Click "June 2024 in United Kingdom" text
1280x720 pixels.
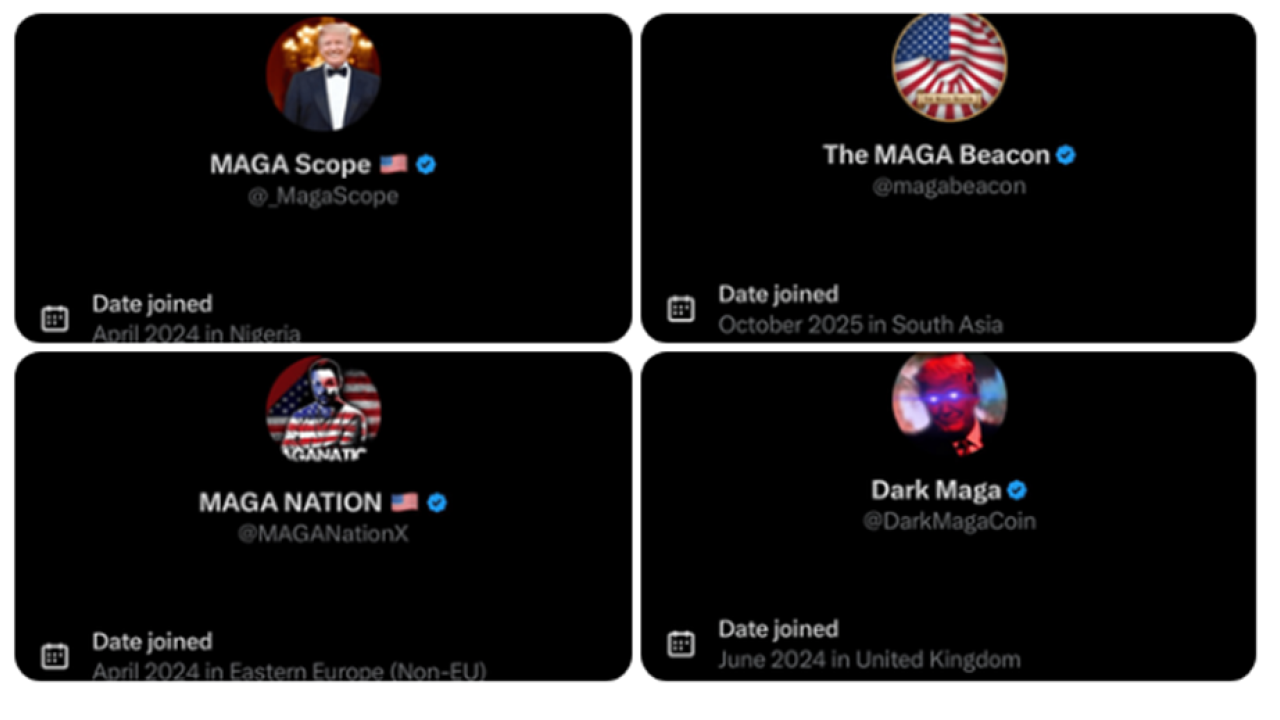tap(869, 660)
